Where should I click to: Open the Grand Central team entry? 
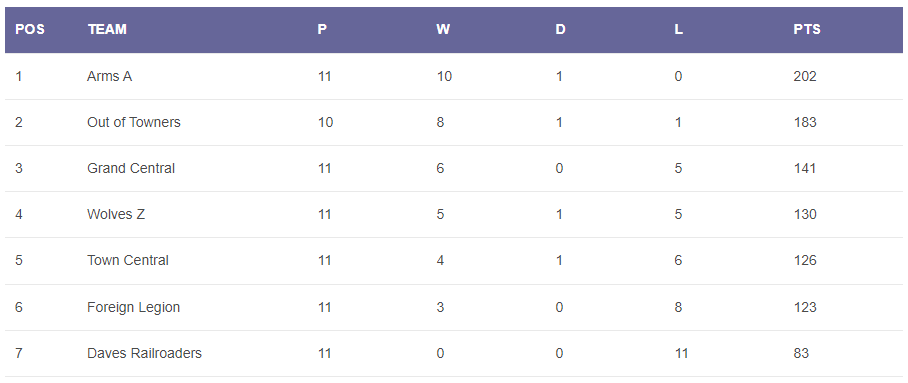click(x=131, y=168)
